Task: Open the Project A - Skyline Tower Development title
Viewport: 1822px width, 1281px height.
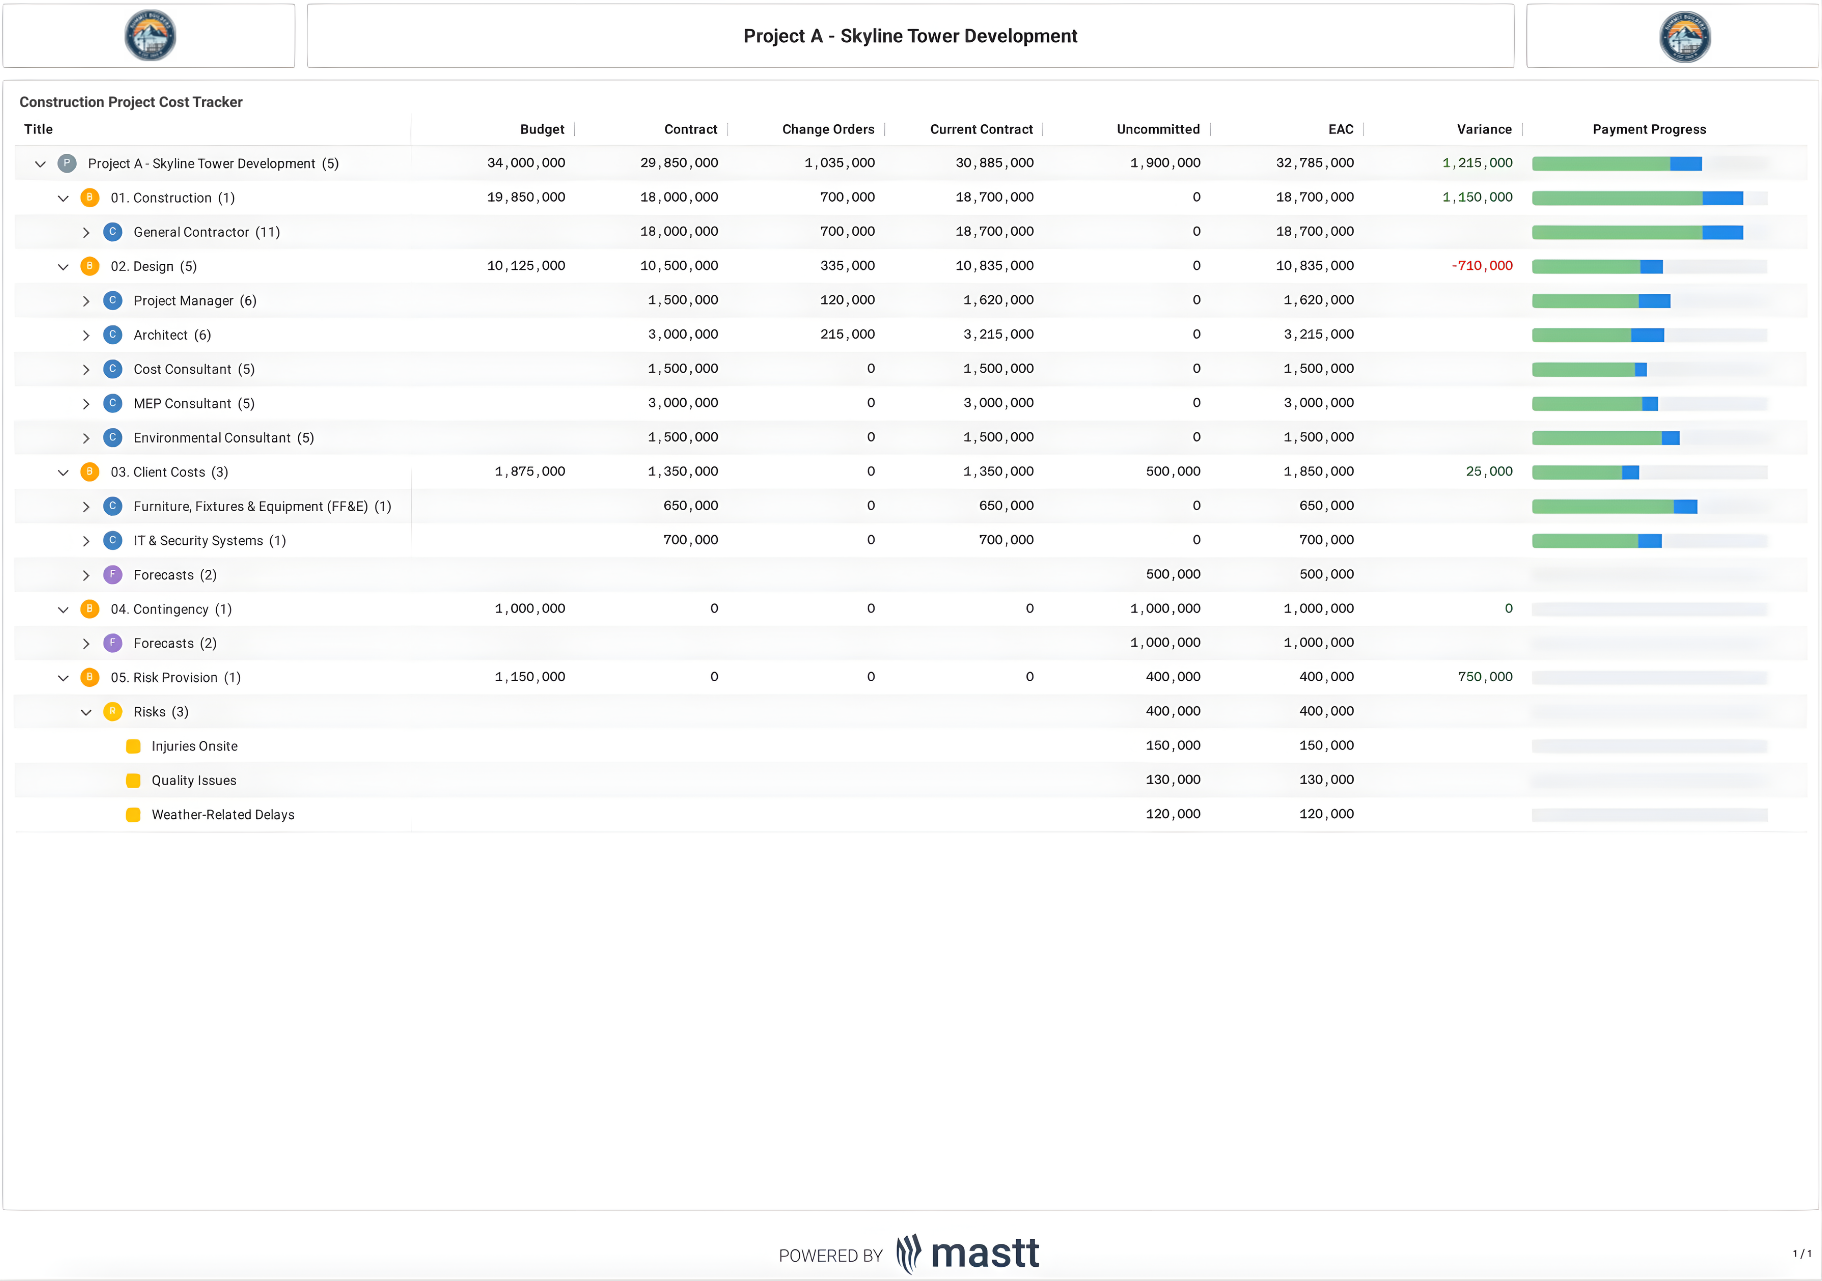Action: click(x=910, y=35)
